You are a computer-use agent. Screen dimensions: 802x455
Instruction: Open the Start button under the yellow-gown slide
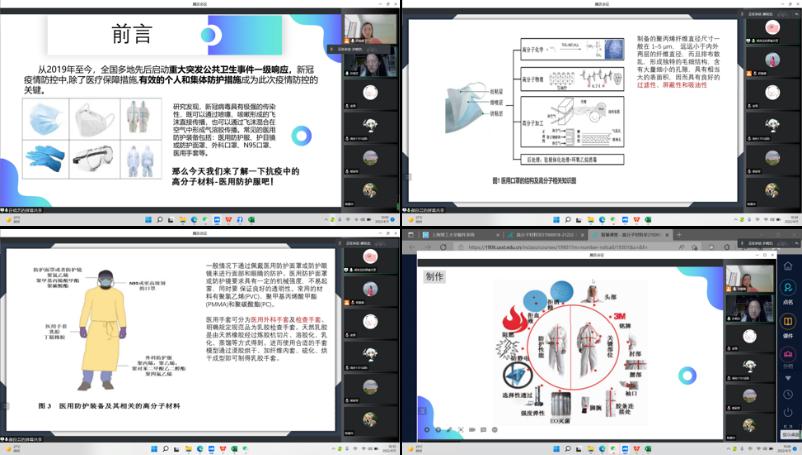[154, 449]
